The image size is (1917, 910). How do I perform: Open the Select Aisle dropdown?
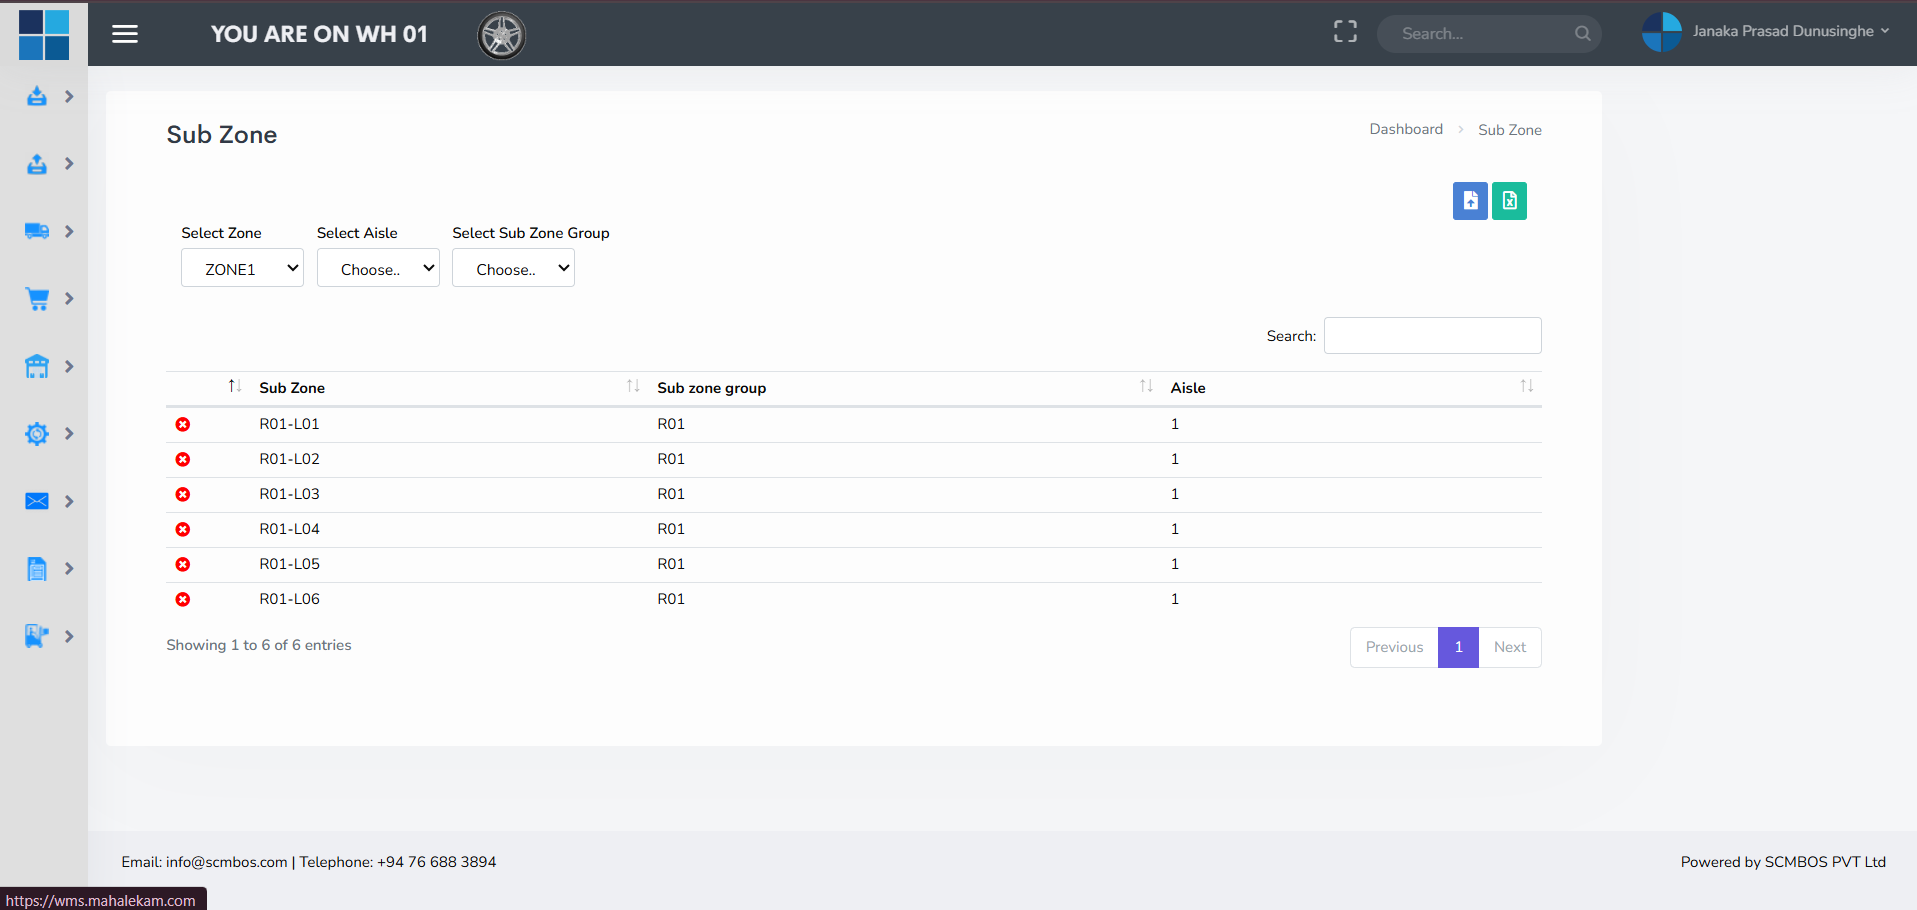[378, 268]
